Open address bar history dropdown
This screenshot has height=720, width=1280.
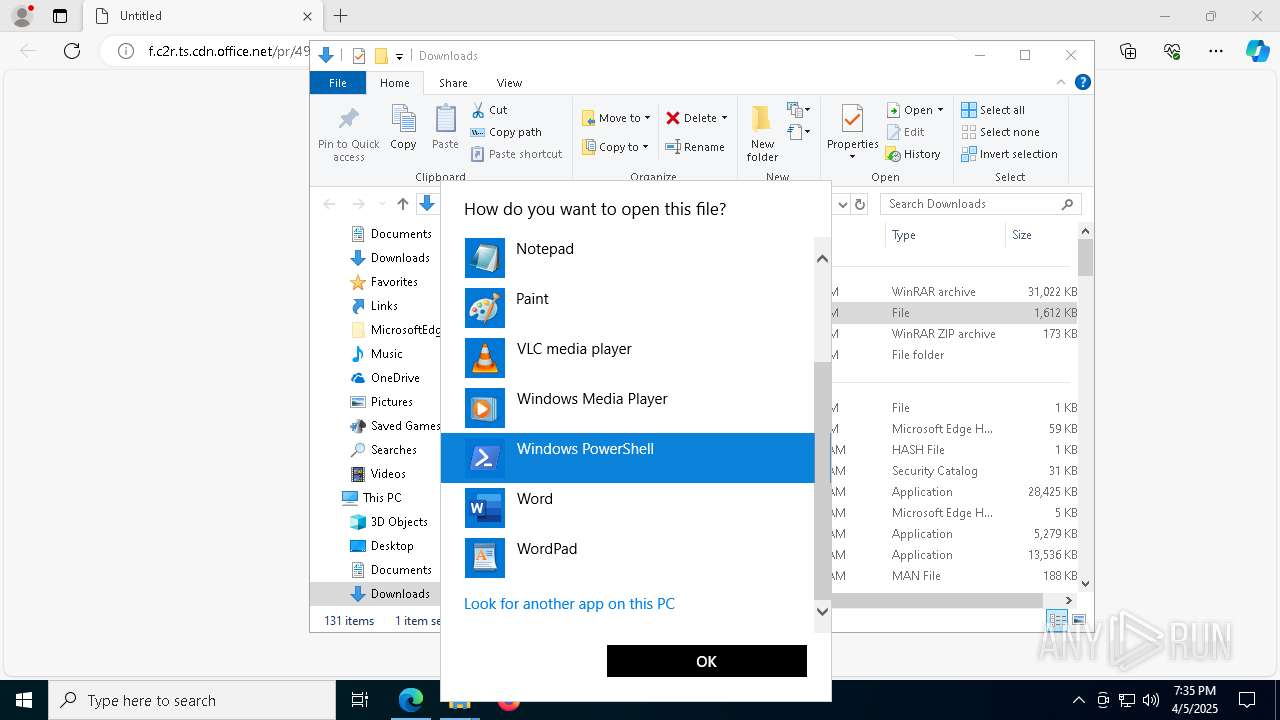843,204
